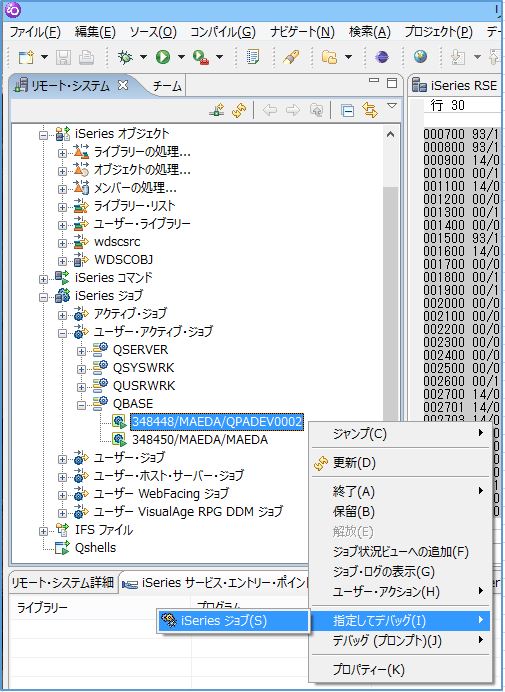Open the プロジェクト(P) menu

point(438,32)
